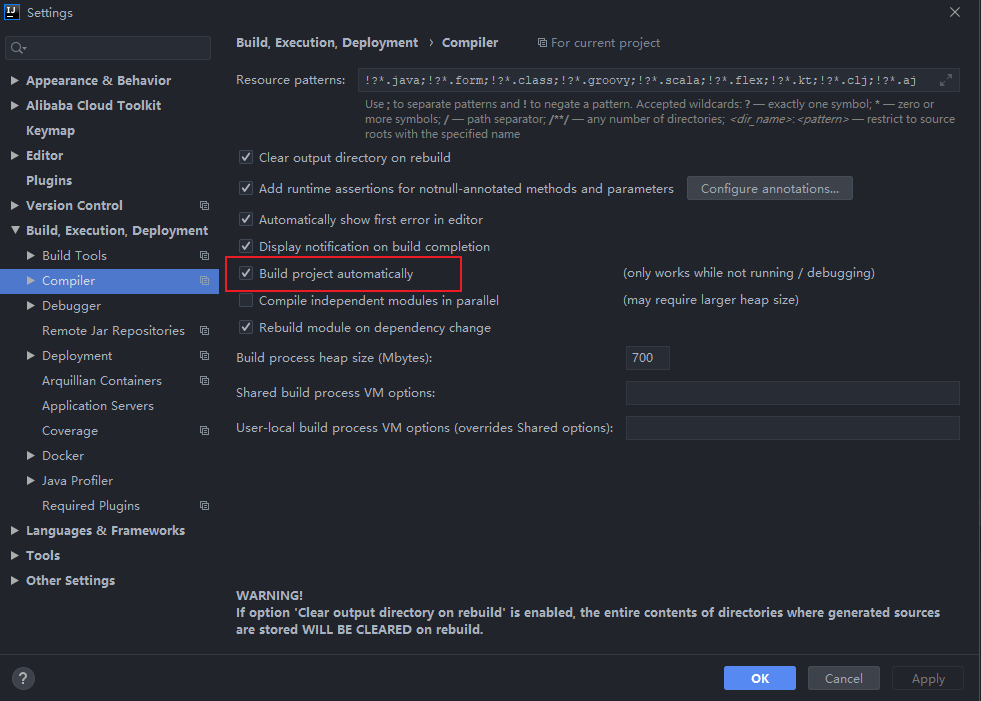This screenshot has height=701, width=981.
Task: Uncheck "Display notification on build completion"
Action: (246, 246)
